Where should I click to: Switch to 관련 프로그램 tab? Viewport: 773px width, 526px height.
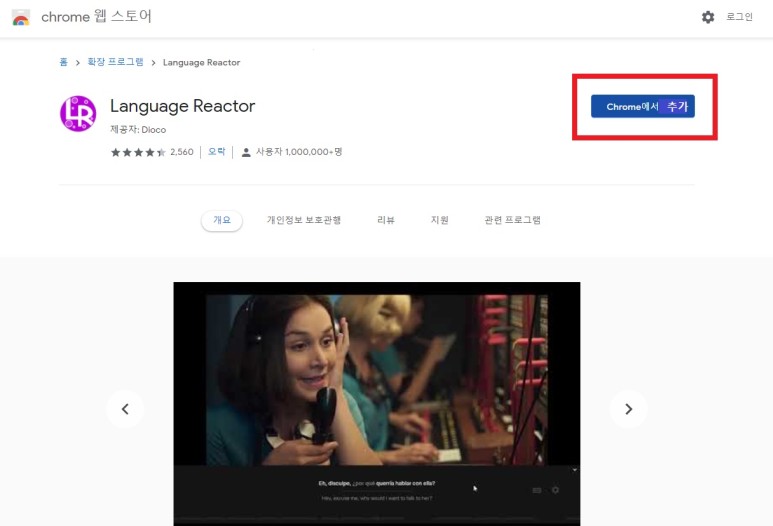click(512, 220)
